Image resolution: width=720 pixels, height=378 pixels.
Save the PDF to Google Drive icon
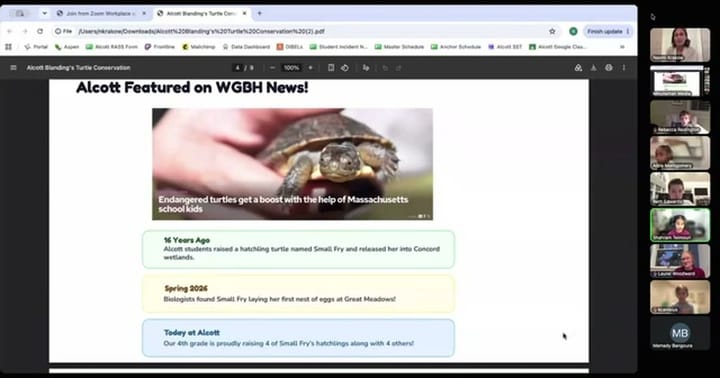coord(579,68)
